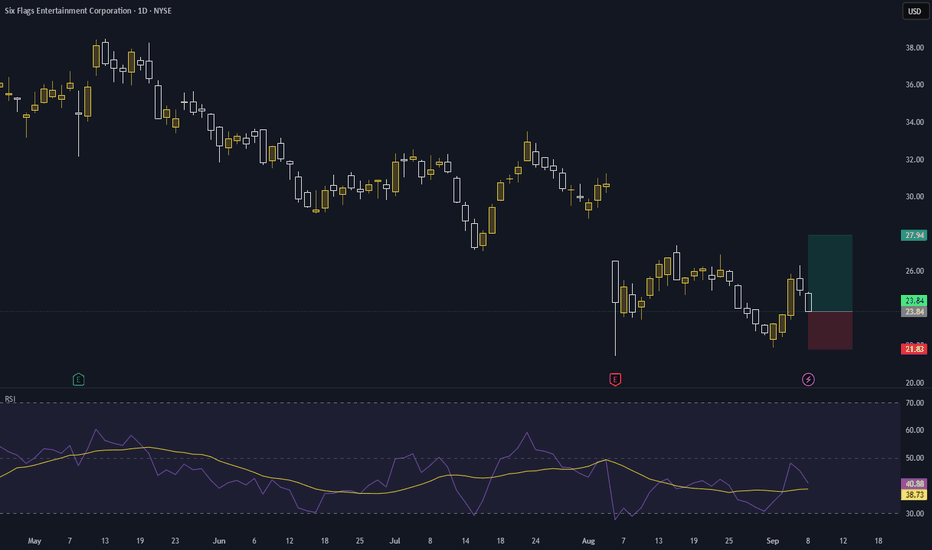Click the 26.00 price axis label
Viewport: 932px width, 550px height.
pos(914,271)
